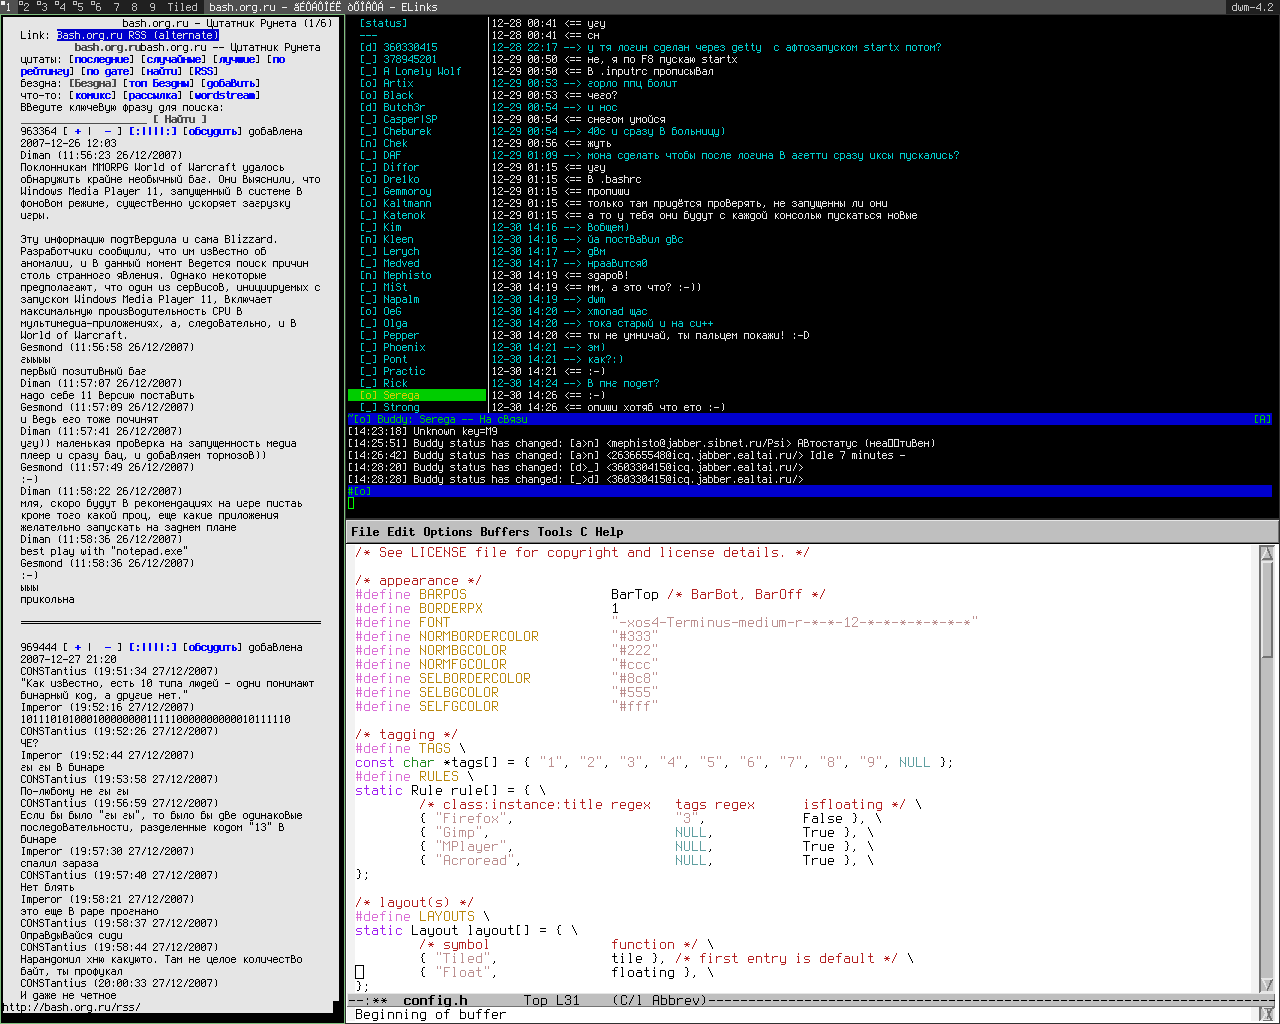Click '(C/l Abbrev)' mode indicator in Emacs
The image size is (1280, 1024).
[659, 1000]
